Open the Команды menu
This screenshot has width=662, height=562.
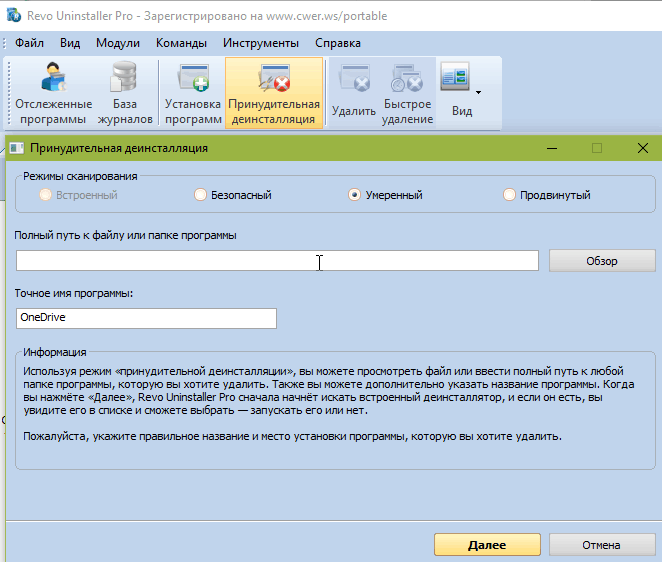pyautogui.click(x=181, y=43)
